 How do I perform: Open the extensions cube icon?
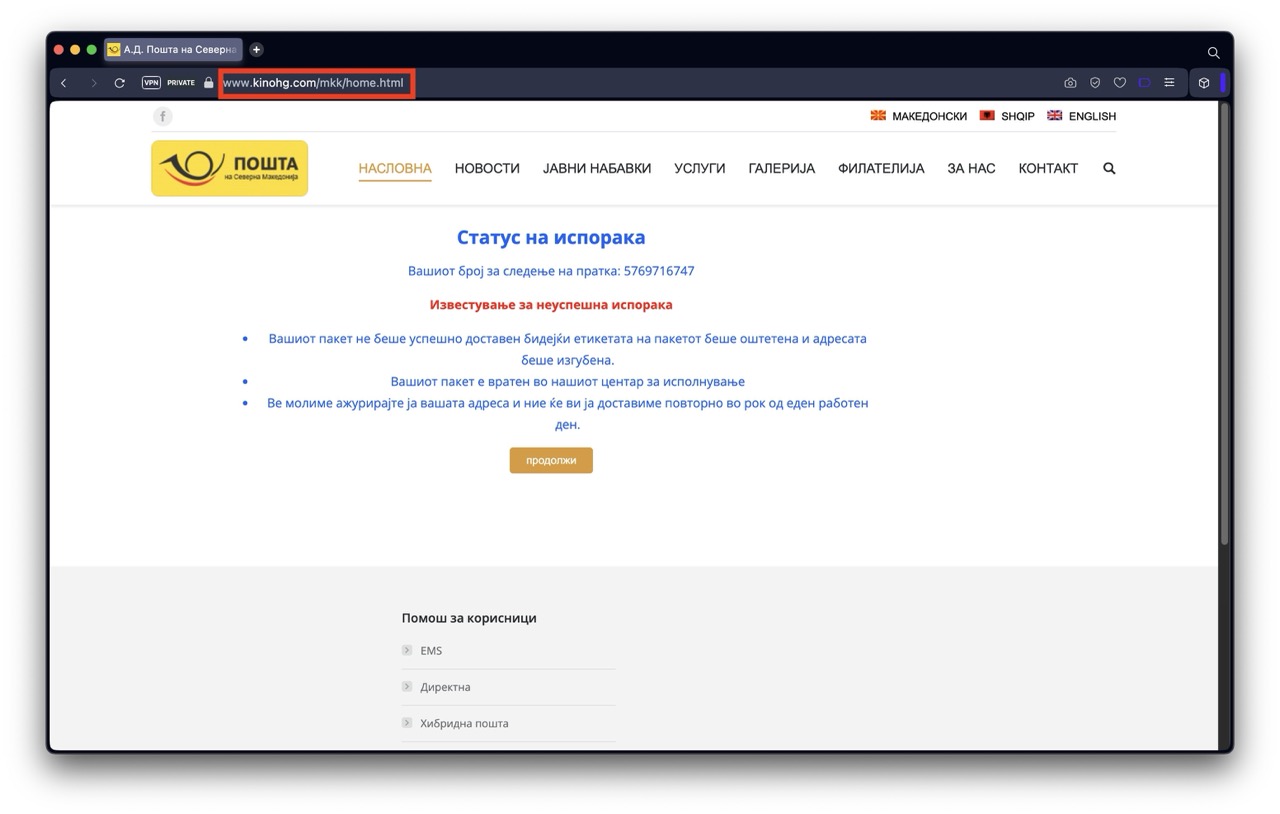(x=1204, y=83)
